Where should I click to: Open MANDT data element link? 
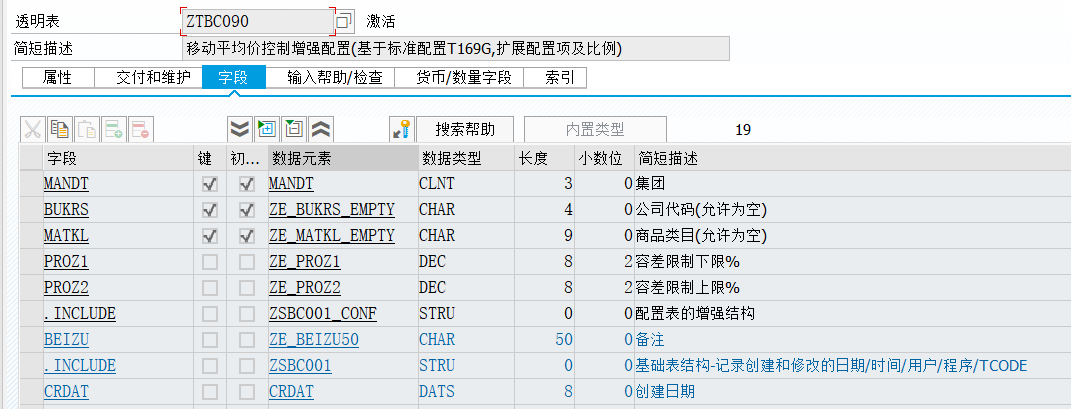coord(291,184)
